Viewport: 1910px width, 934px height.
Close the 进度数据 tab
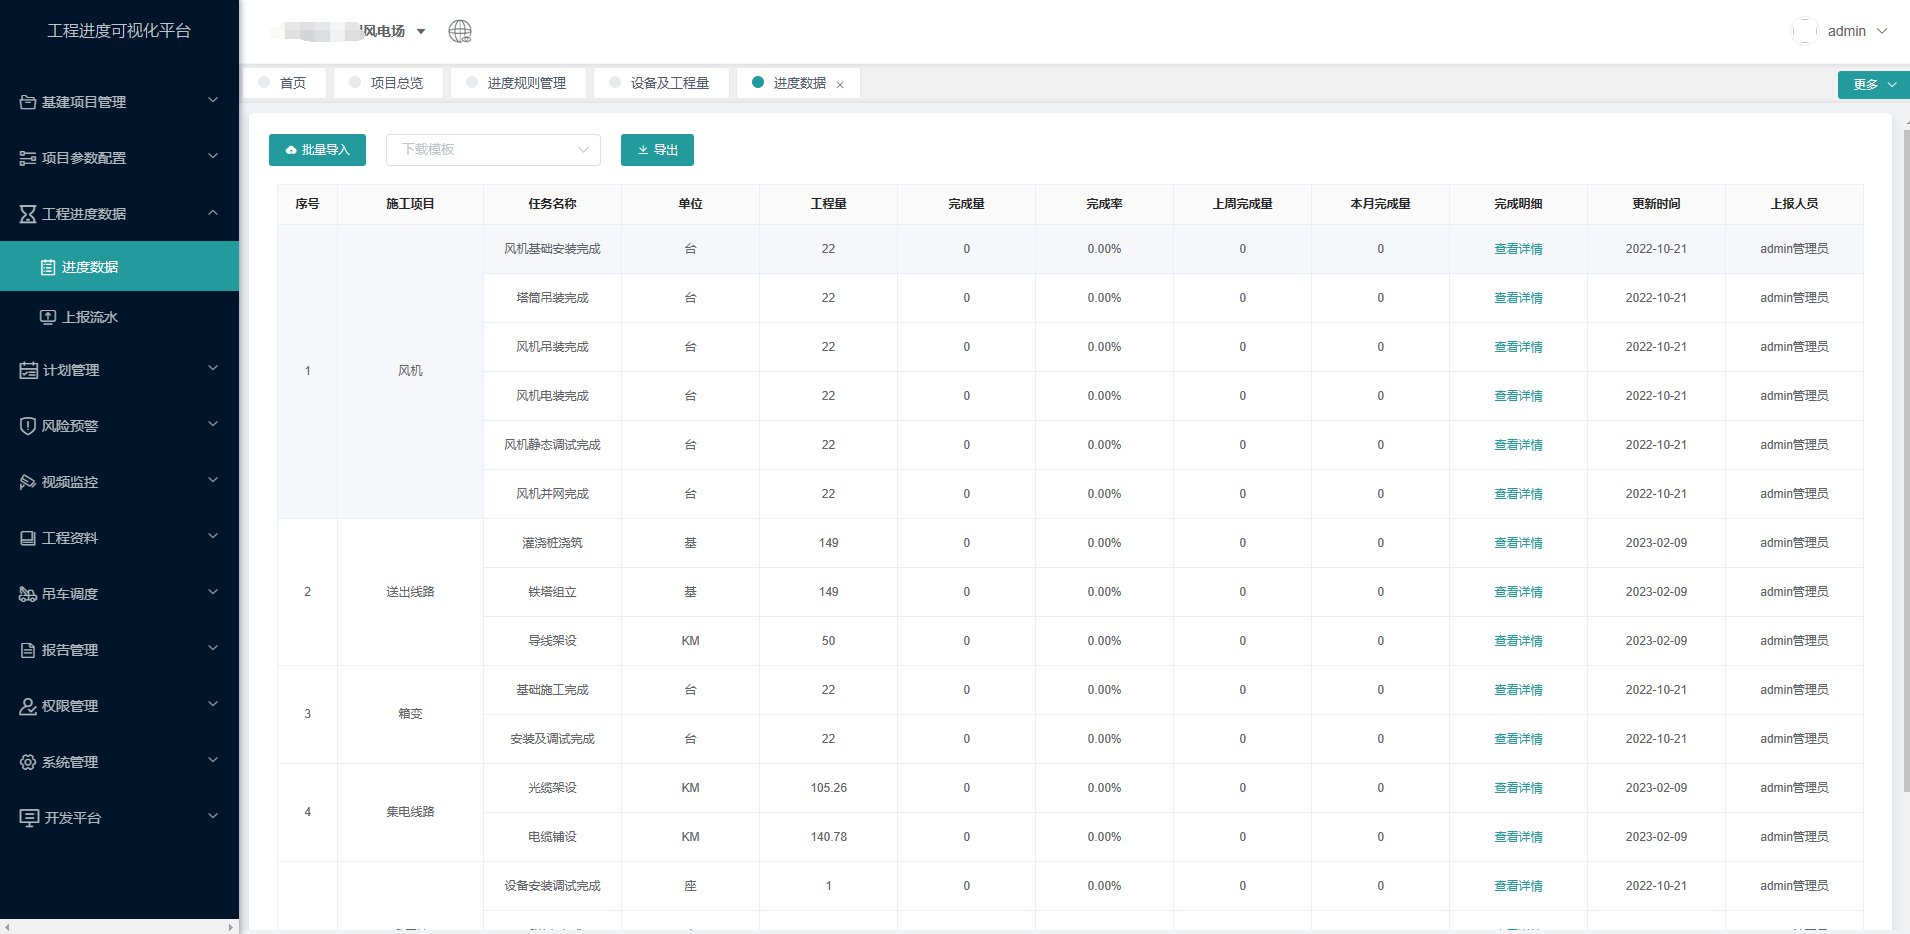pos(840,84)
